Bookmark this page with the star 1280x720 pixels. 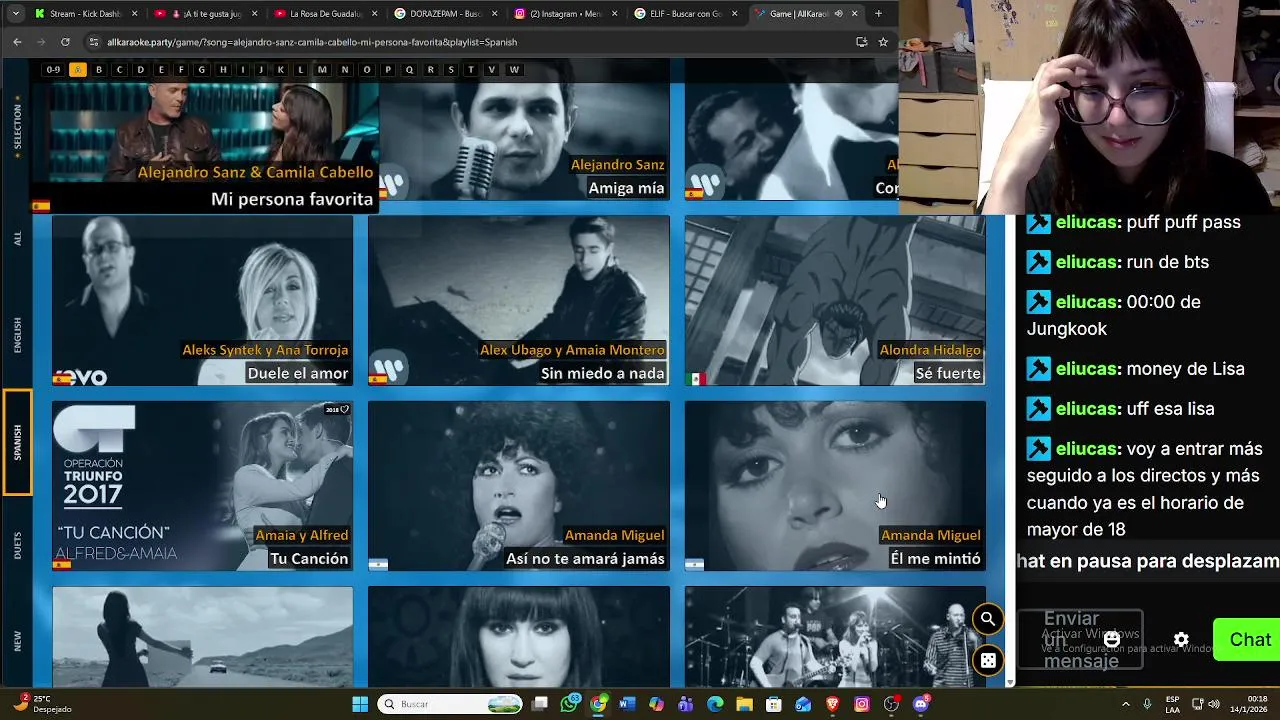tap(883, 42)
